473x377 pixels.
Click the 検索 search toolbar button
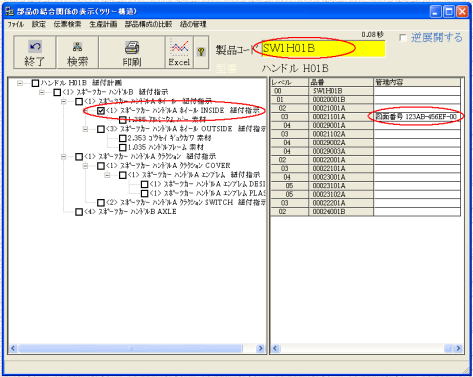click(x=77, y=52)
